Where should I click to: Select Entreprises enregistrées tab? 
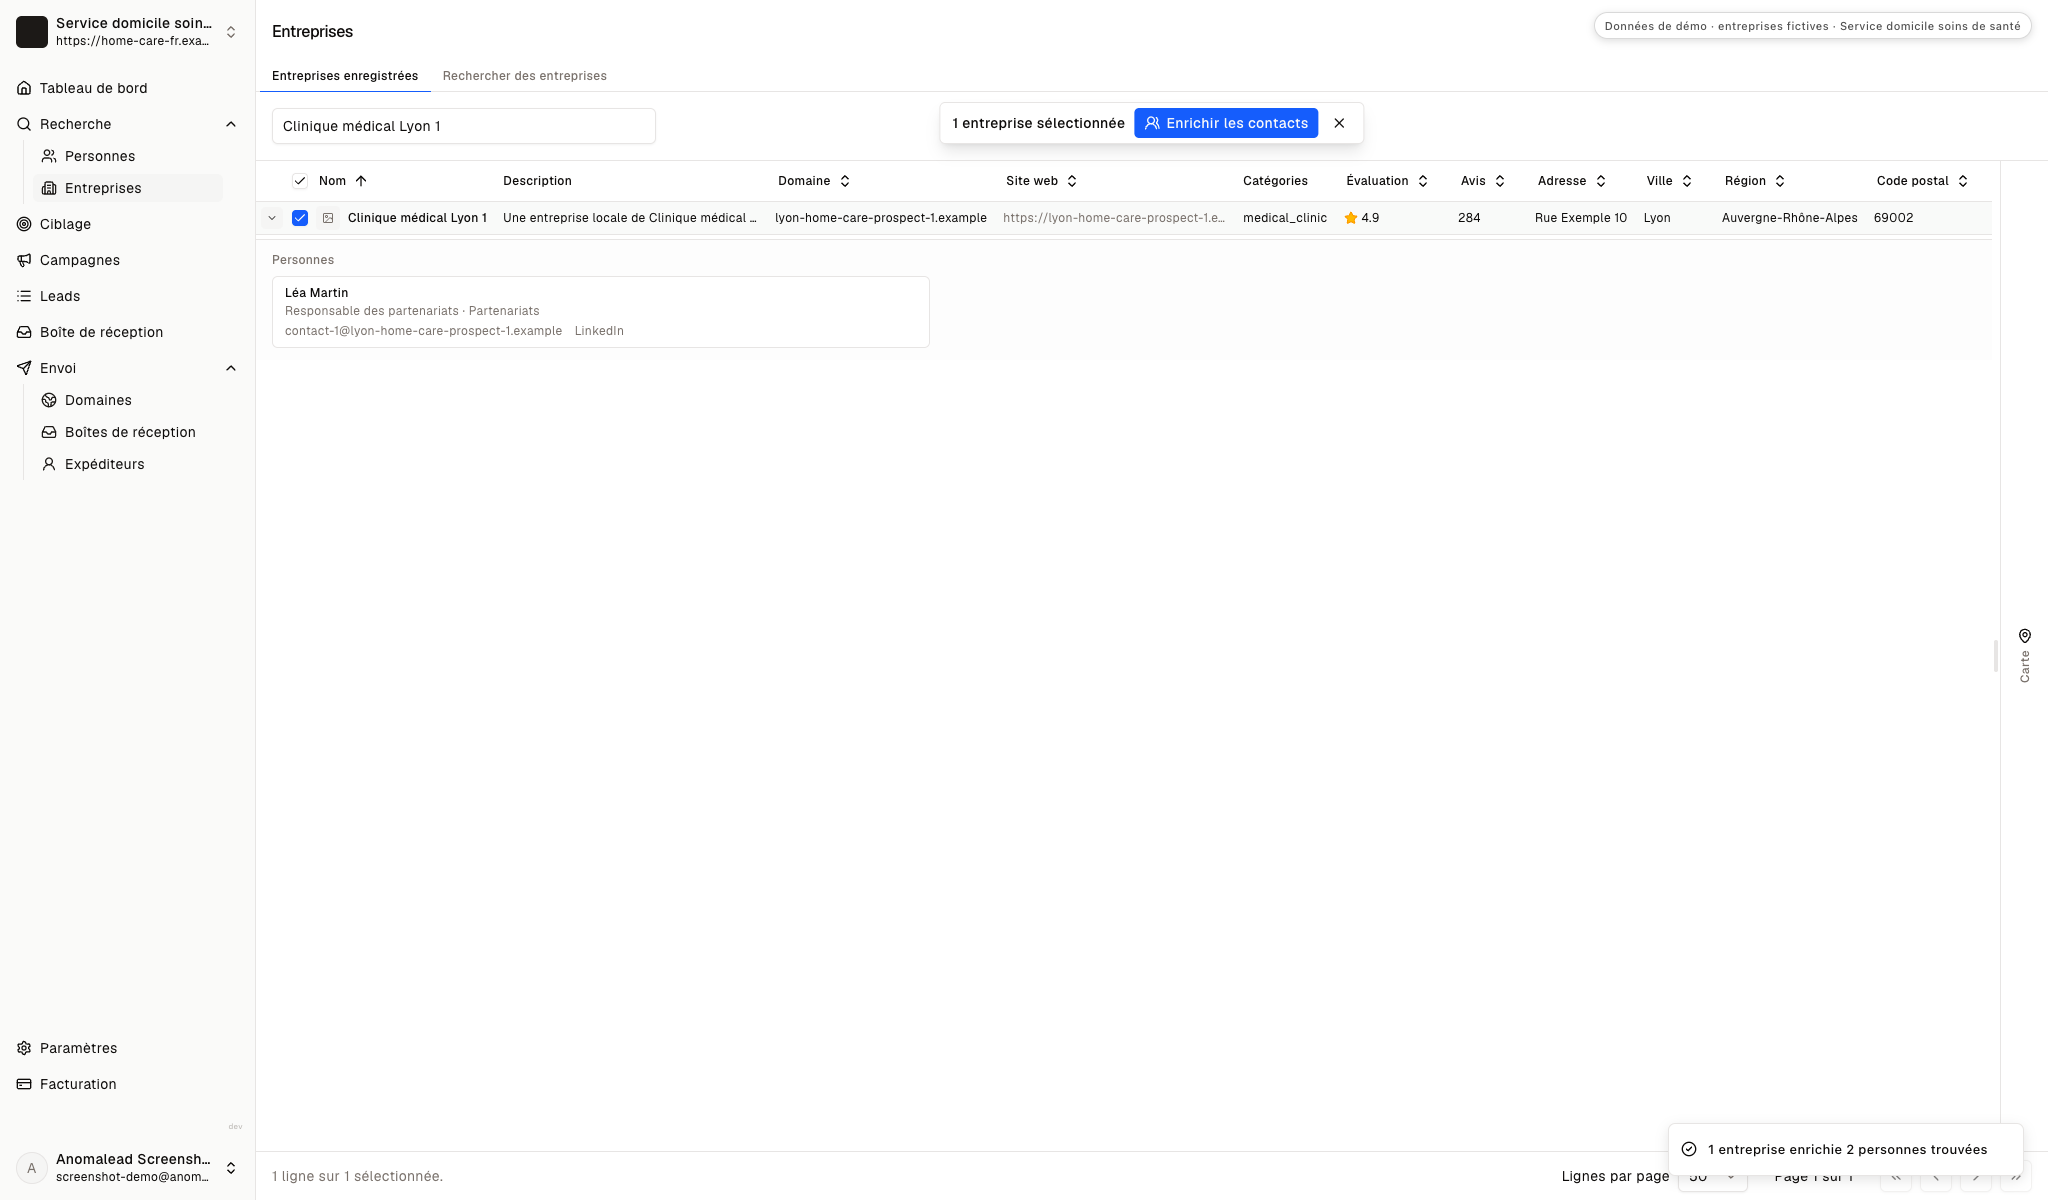click(x=345, y=76)
